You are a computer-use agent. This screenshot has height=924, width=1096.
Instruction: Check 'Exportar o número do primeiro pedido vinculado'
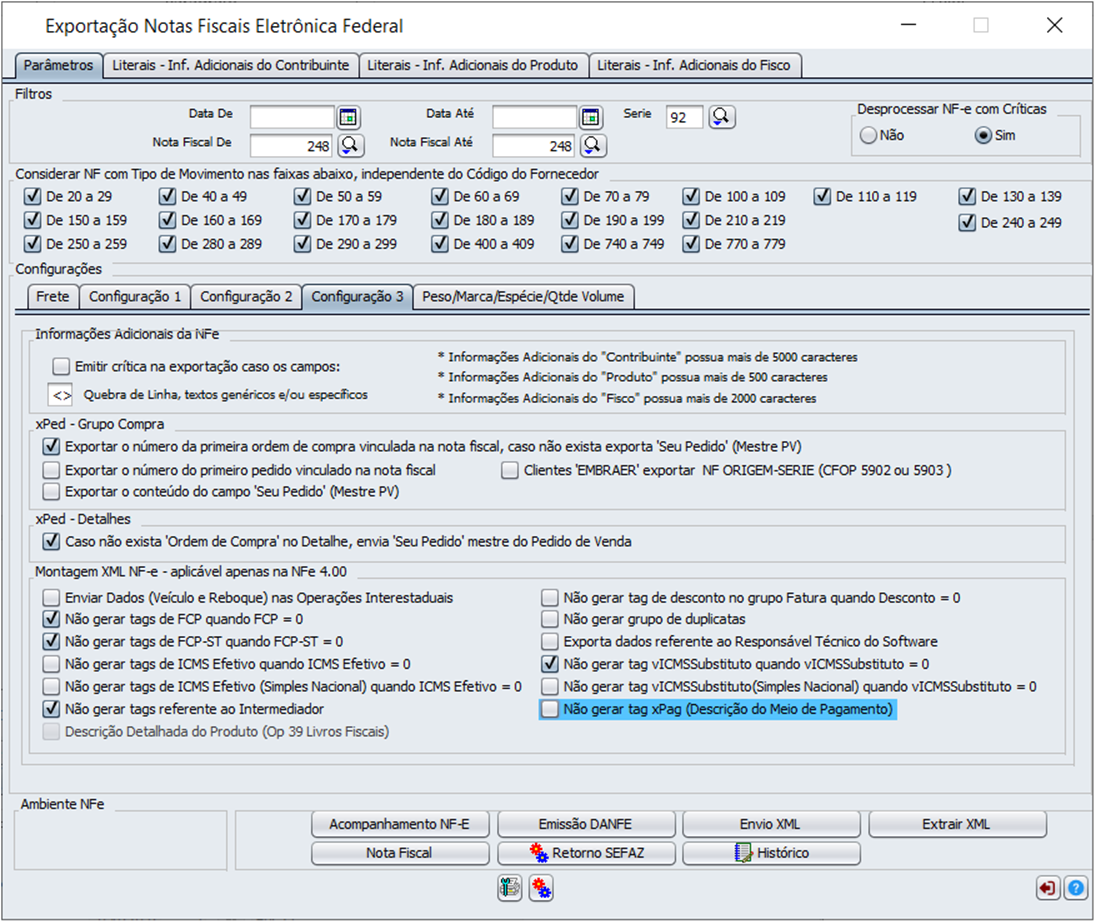(51, 470)
